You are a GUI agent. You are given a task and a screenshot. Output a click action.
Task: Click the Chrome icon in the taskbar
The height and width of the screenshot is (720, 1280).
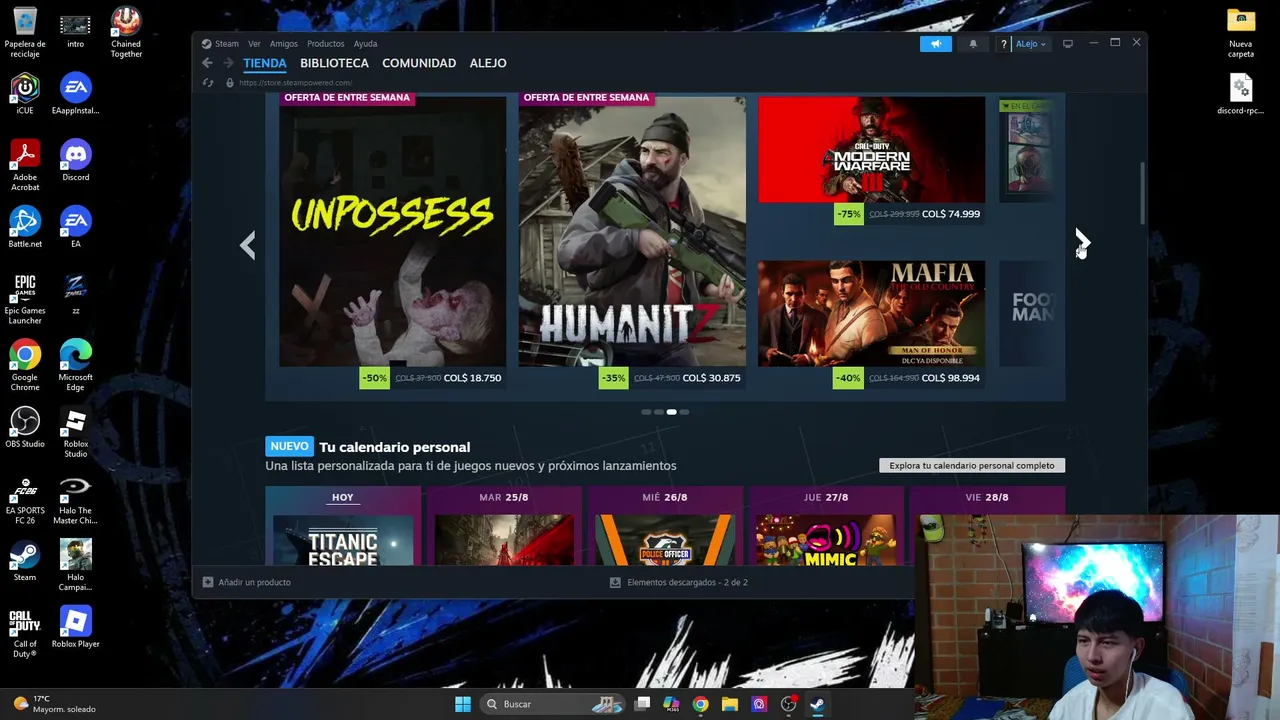(x=700, y=704)
